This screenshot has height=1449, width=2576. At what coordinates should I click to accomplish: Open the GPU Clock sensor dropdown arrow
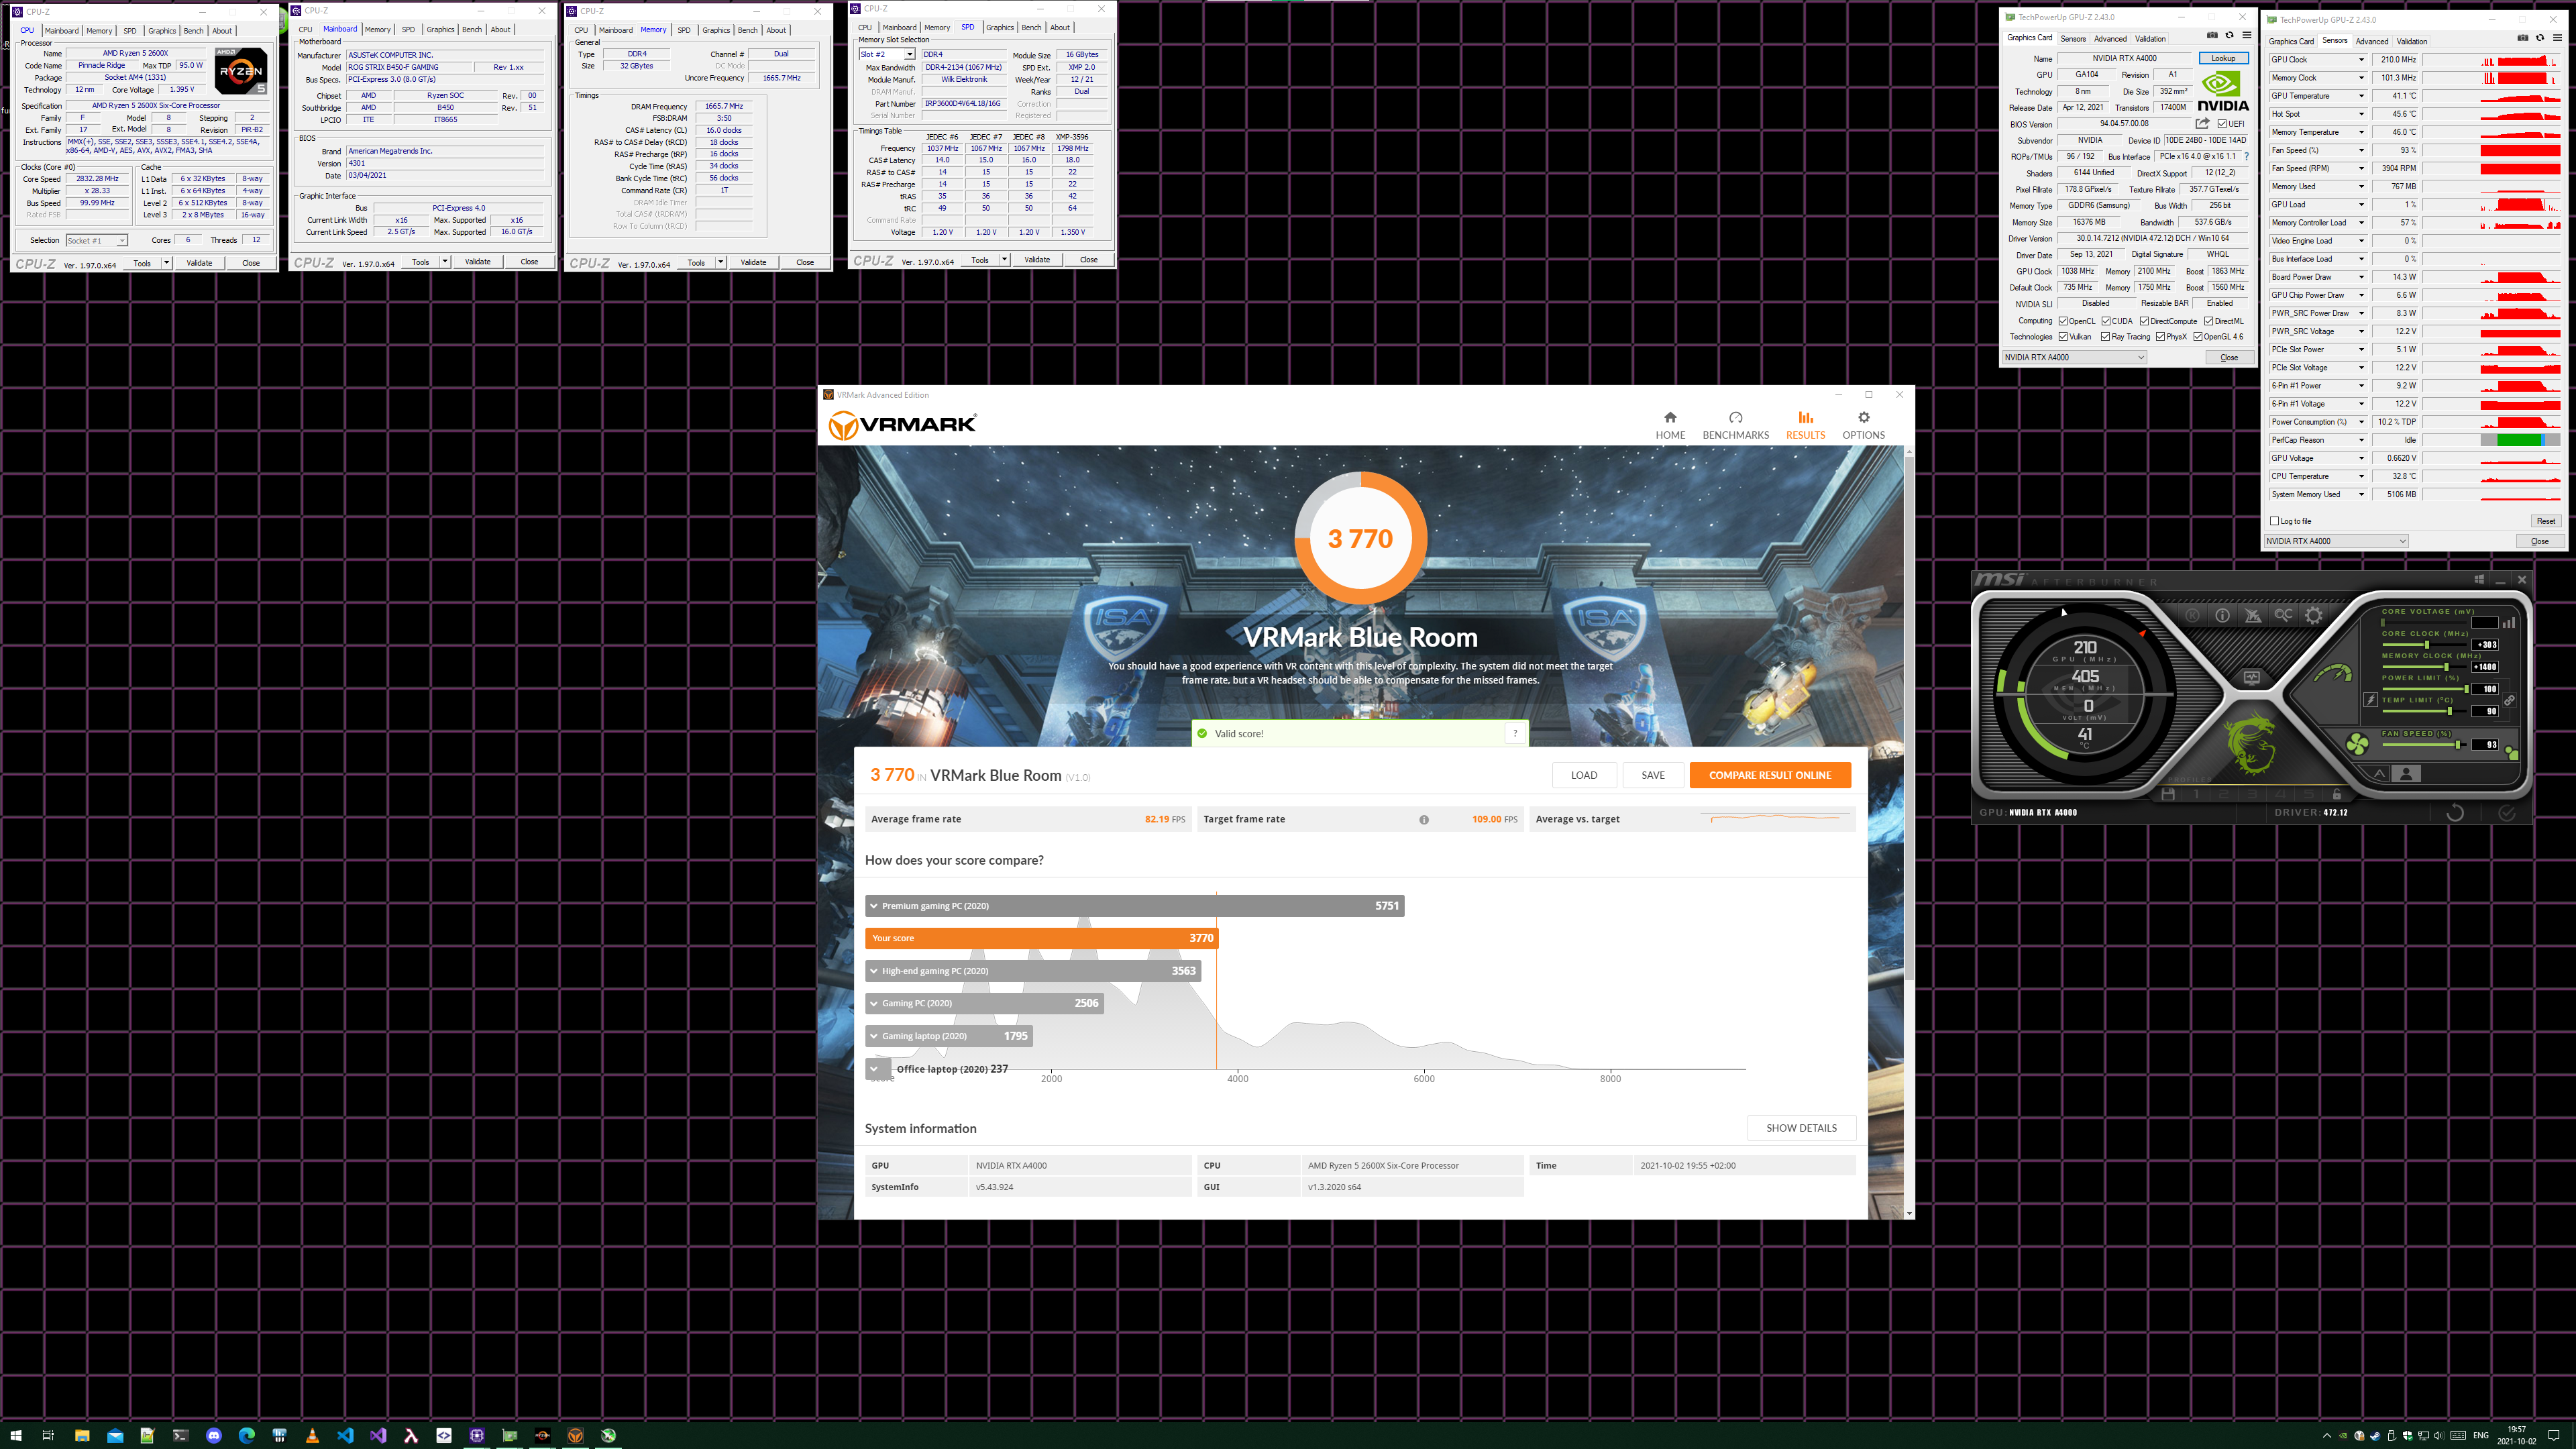pos(2361,60)
